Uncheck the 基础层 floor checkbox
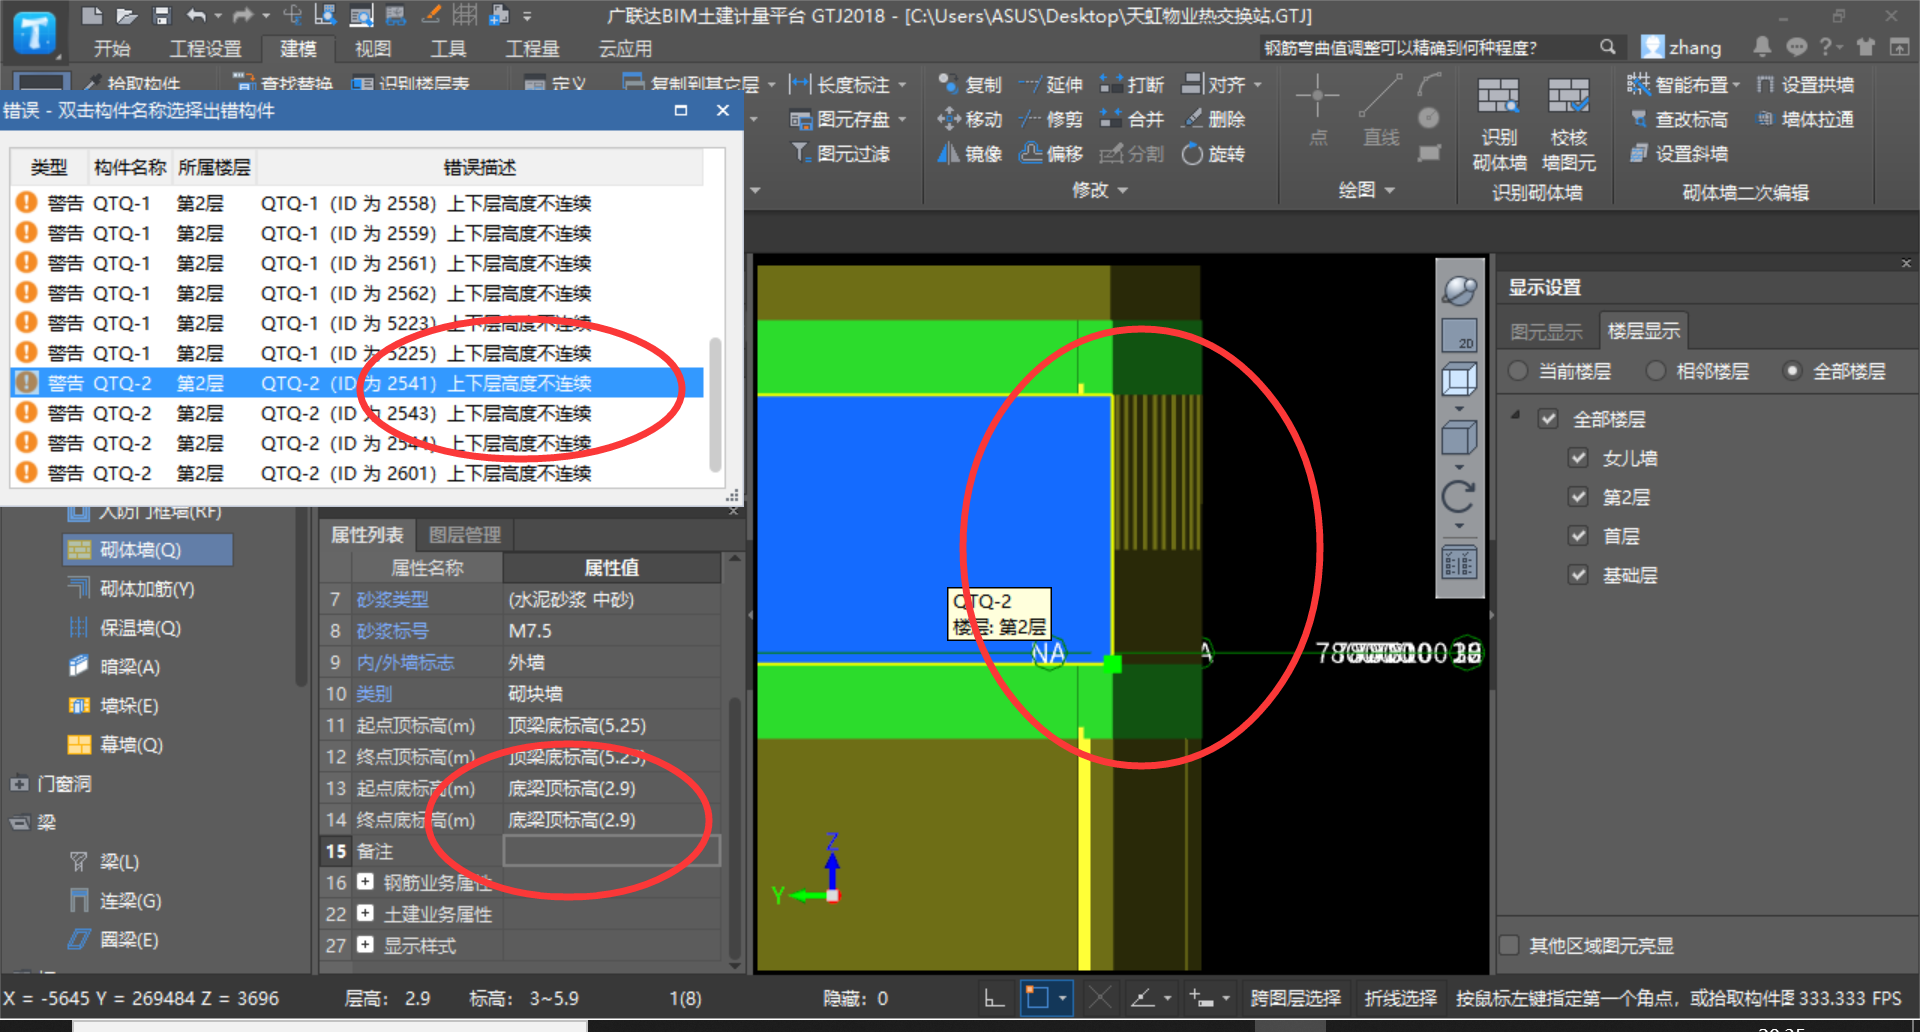The image size is (1920, 1032). click(x=1579, y=575)
